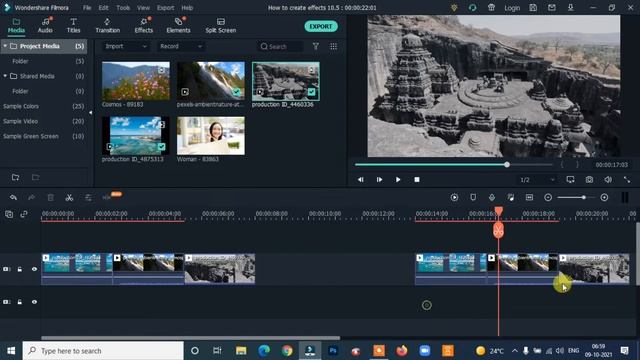The width and height of the screenshot is (640, 360).
Task: Open Google Chrome from the taskbar
Action: [x=287, y=351]
